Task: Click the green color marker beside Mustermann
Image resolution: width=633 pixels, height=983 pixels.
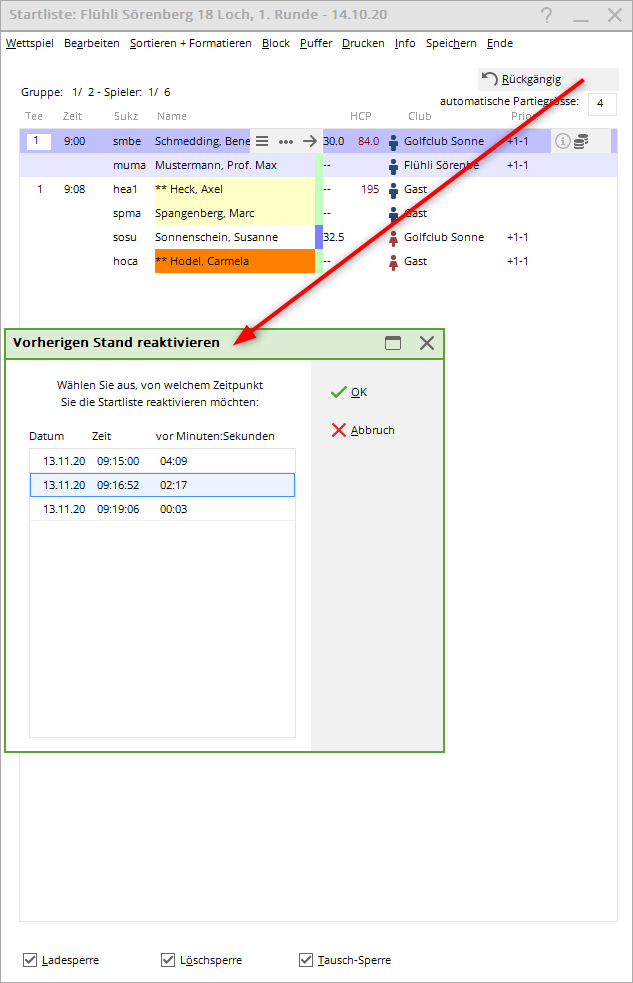Action: coord(318,165)
